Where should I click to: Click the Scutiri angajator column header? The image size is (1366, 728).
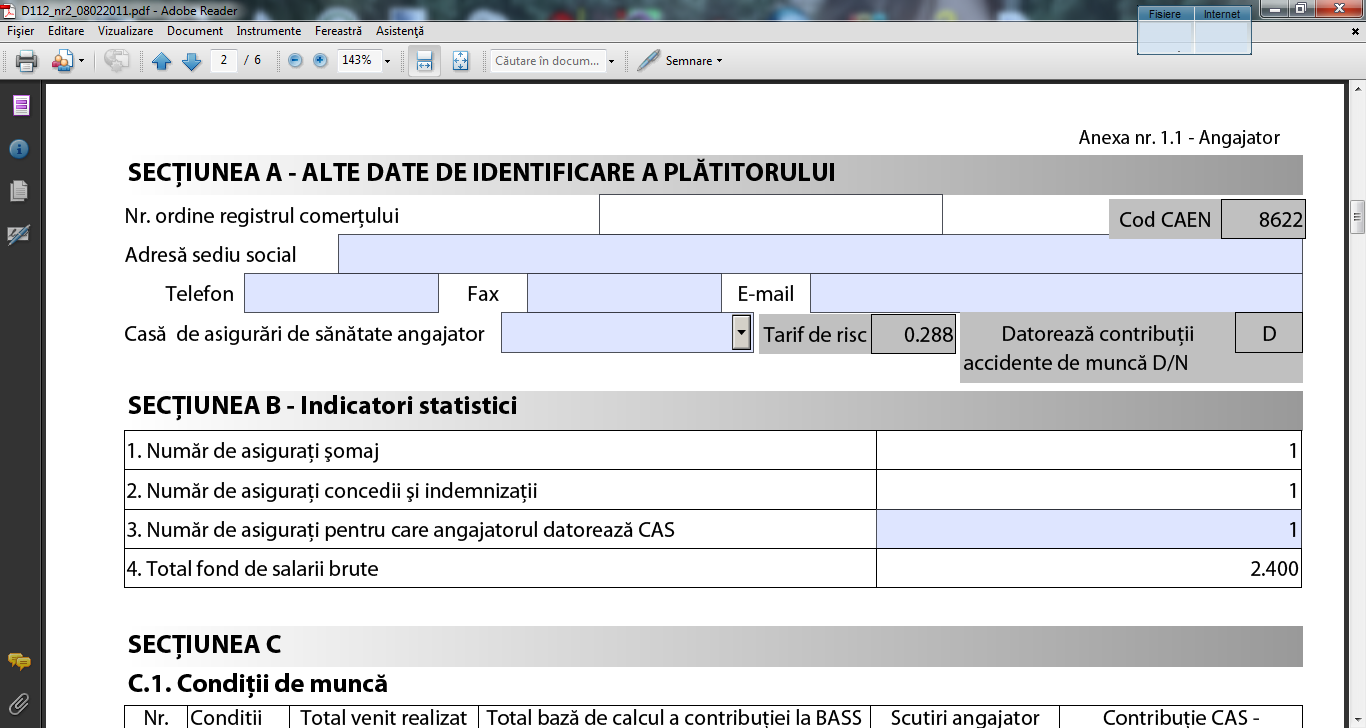pos(965,717)
